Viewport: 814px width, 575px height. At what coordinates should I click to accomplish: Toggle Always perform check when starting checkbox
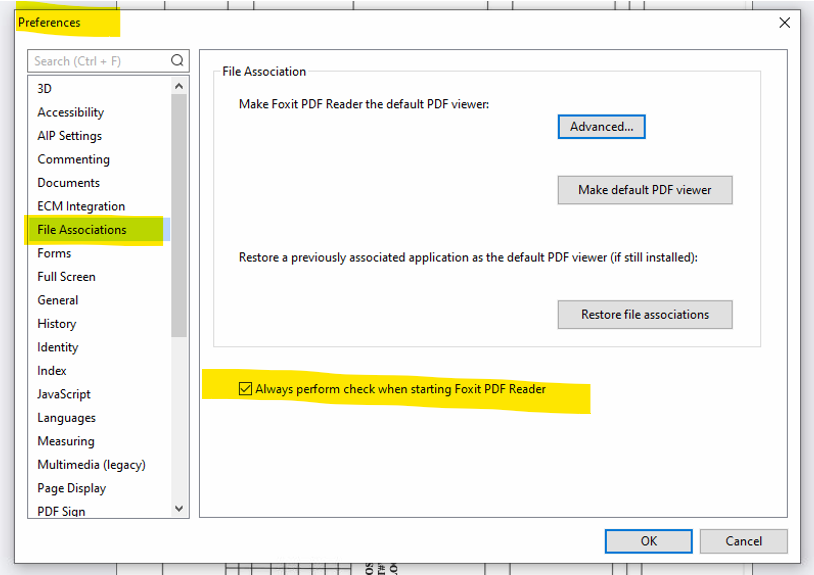pyautogui.click(x=245, y=388)
